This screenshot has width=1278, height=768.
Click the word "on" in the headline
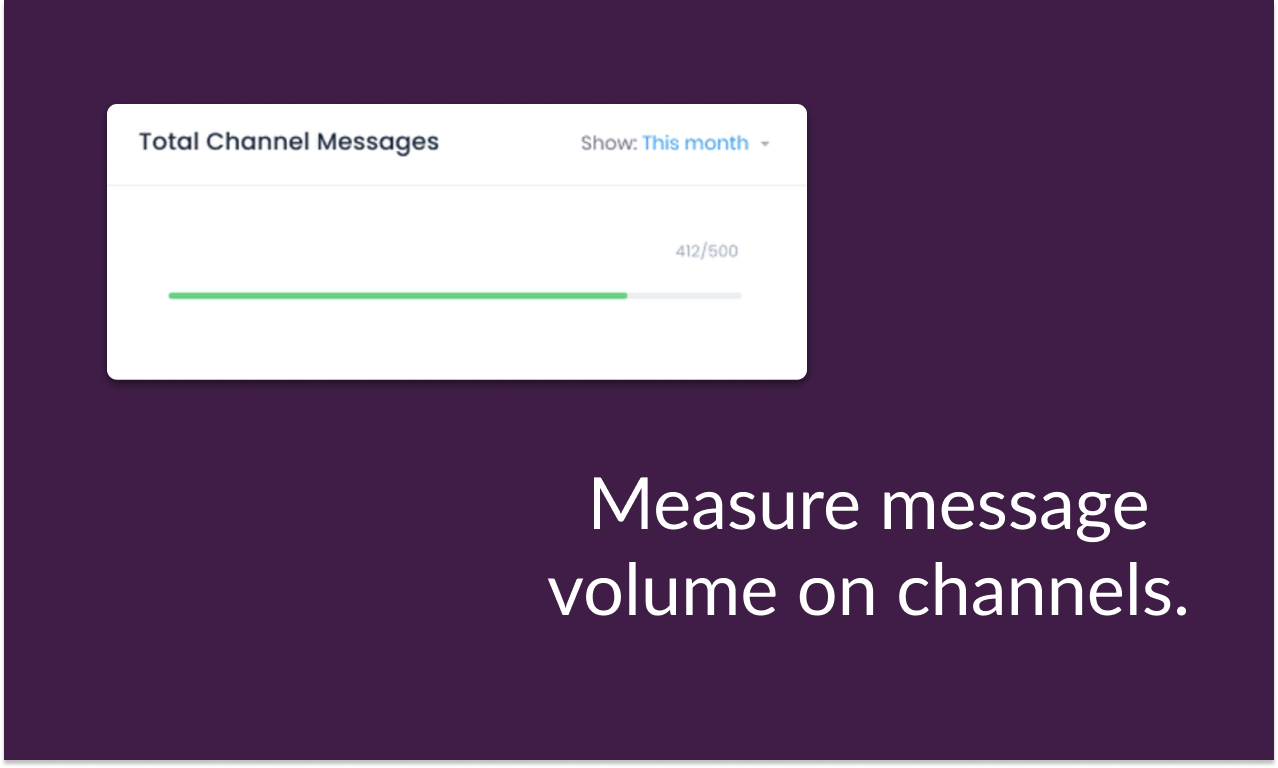(837, 595)
